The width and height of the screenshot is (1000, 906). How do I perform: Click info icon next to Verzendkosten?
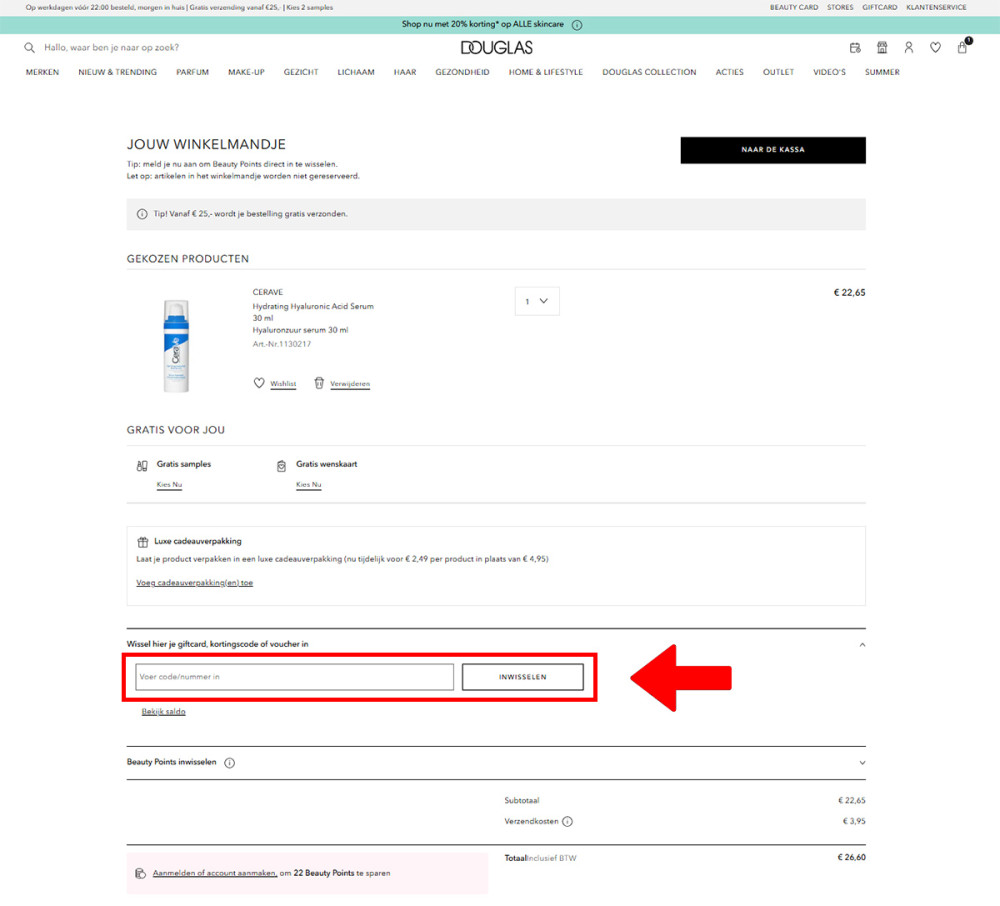(568, 822)
